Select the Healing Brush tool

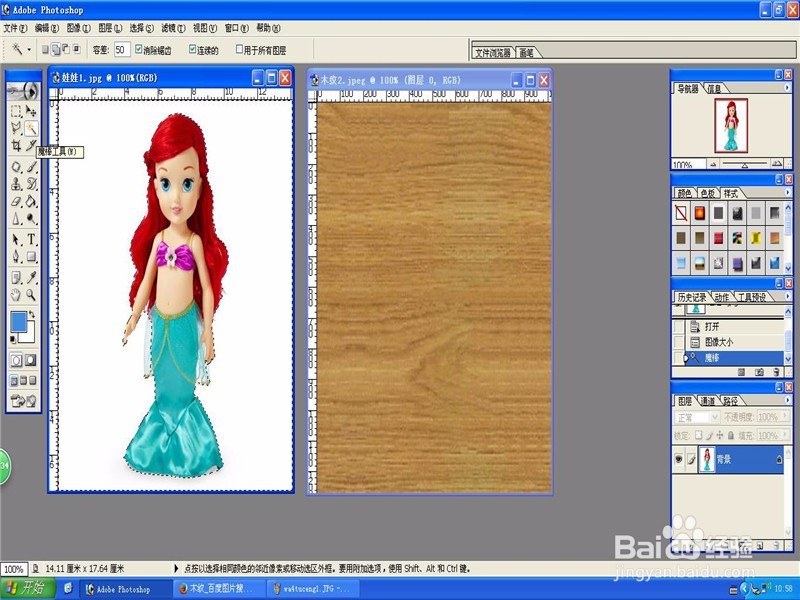click(16, 167)
